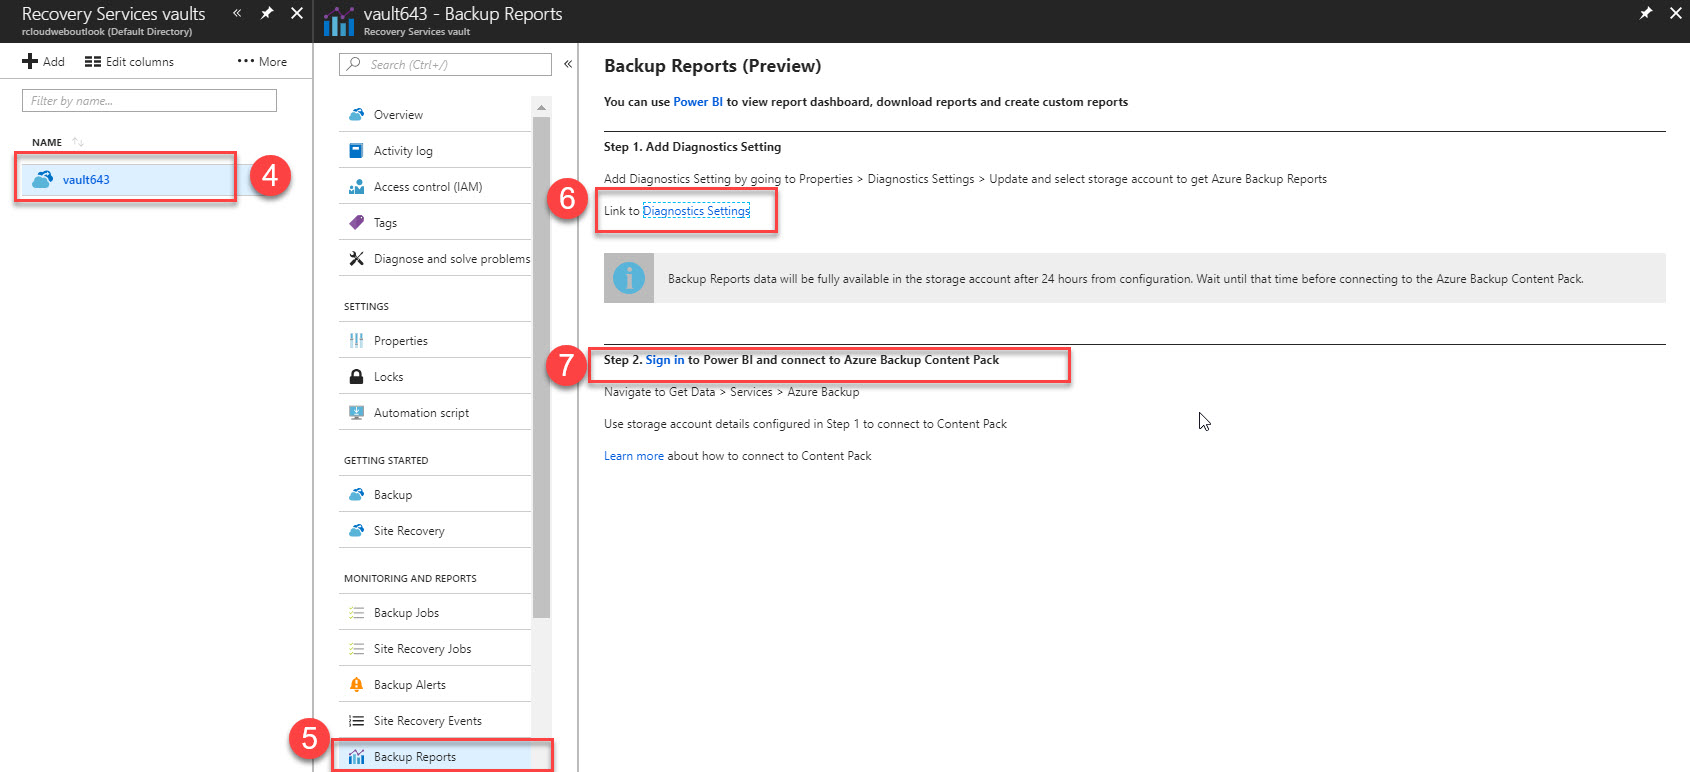Image resolution: width=1690 pixels, height=772 pixels.
Task: Click the Sign in link for Power BI
Action: point(665,360)
